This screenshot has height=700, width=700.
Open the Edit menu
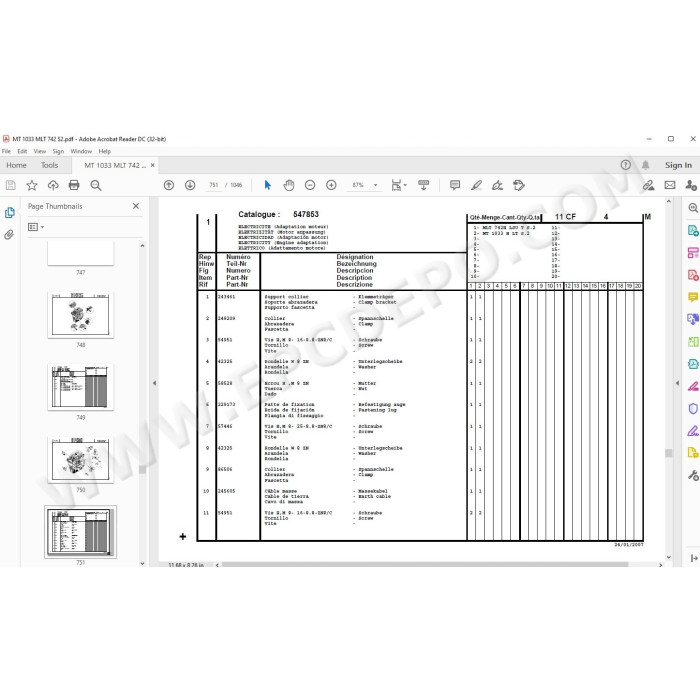click(x=22, y=151)
